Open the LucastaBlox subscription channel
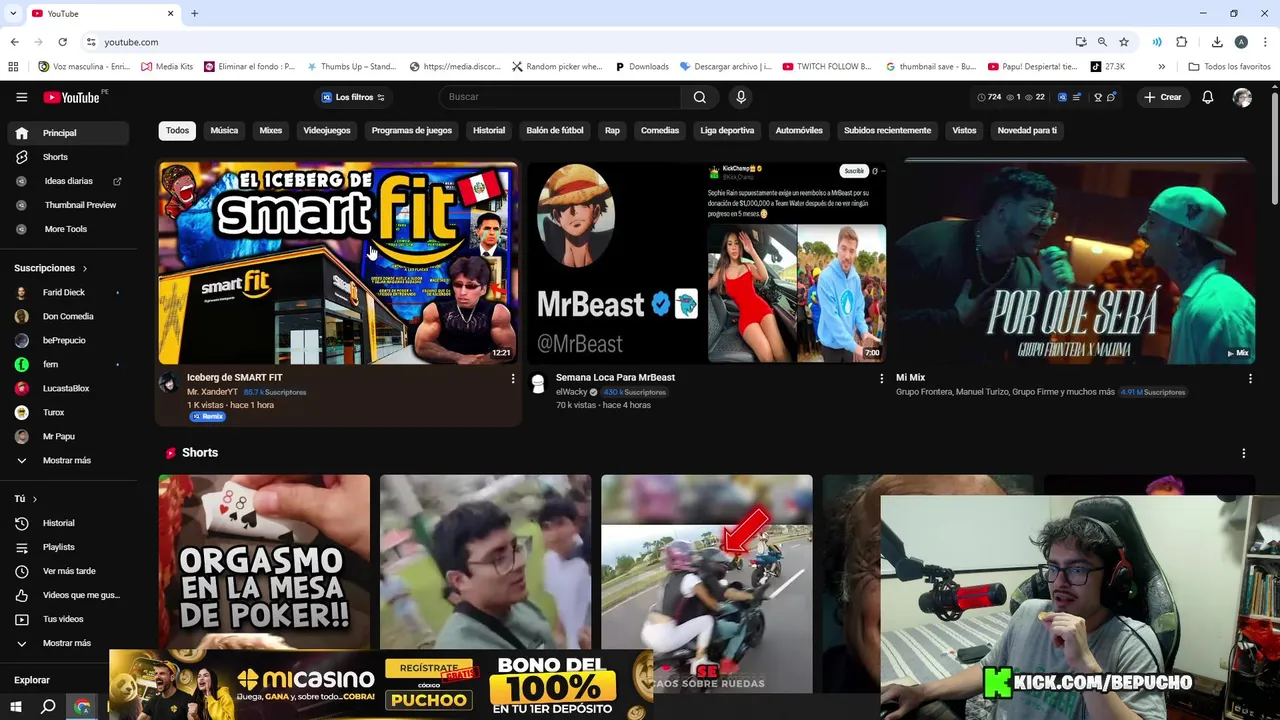This screenshot has height=720, width=1280. click(x=68, y=388)
